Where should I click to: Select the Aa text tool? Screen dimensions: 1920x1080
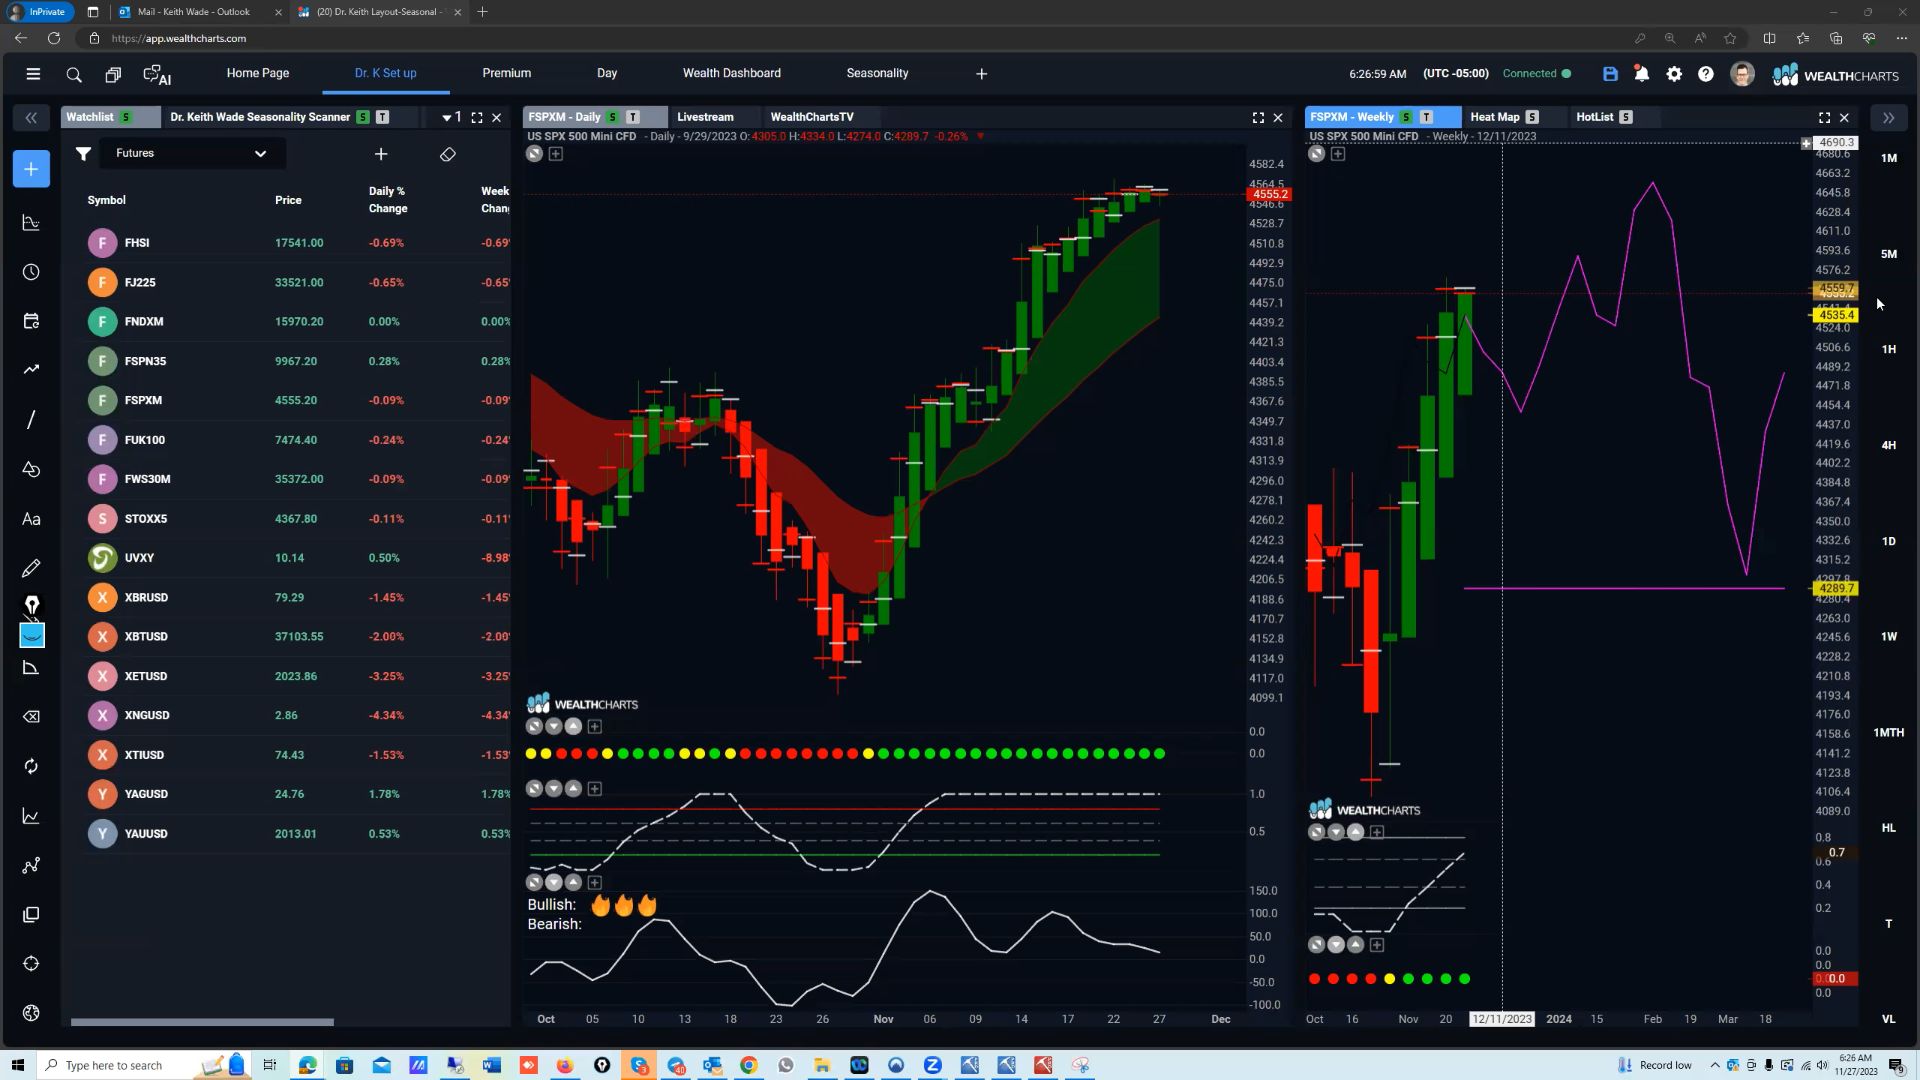pyautogui.click(x=31, y=519)
